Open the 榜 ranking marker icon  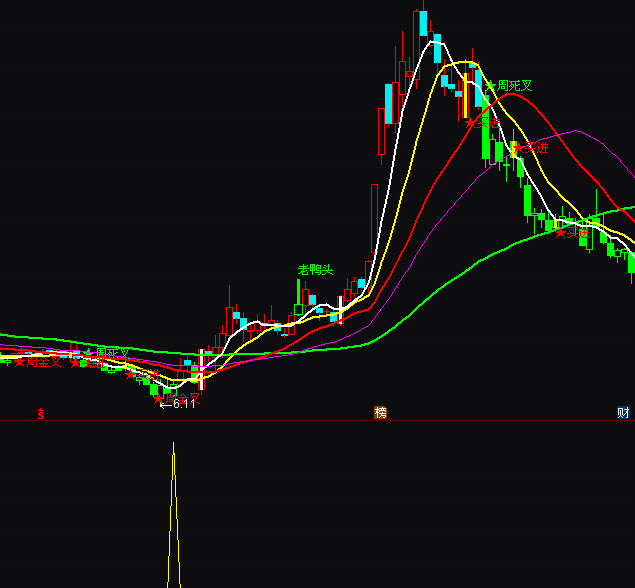(x=380, y=412)
